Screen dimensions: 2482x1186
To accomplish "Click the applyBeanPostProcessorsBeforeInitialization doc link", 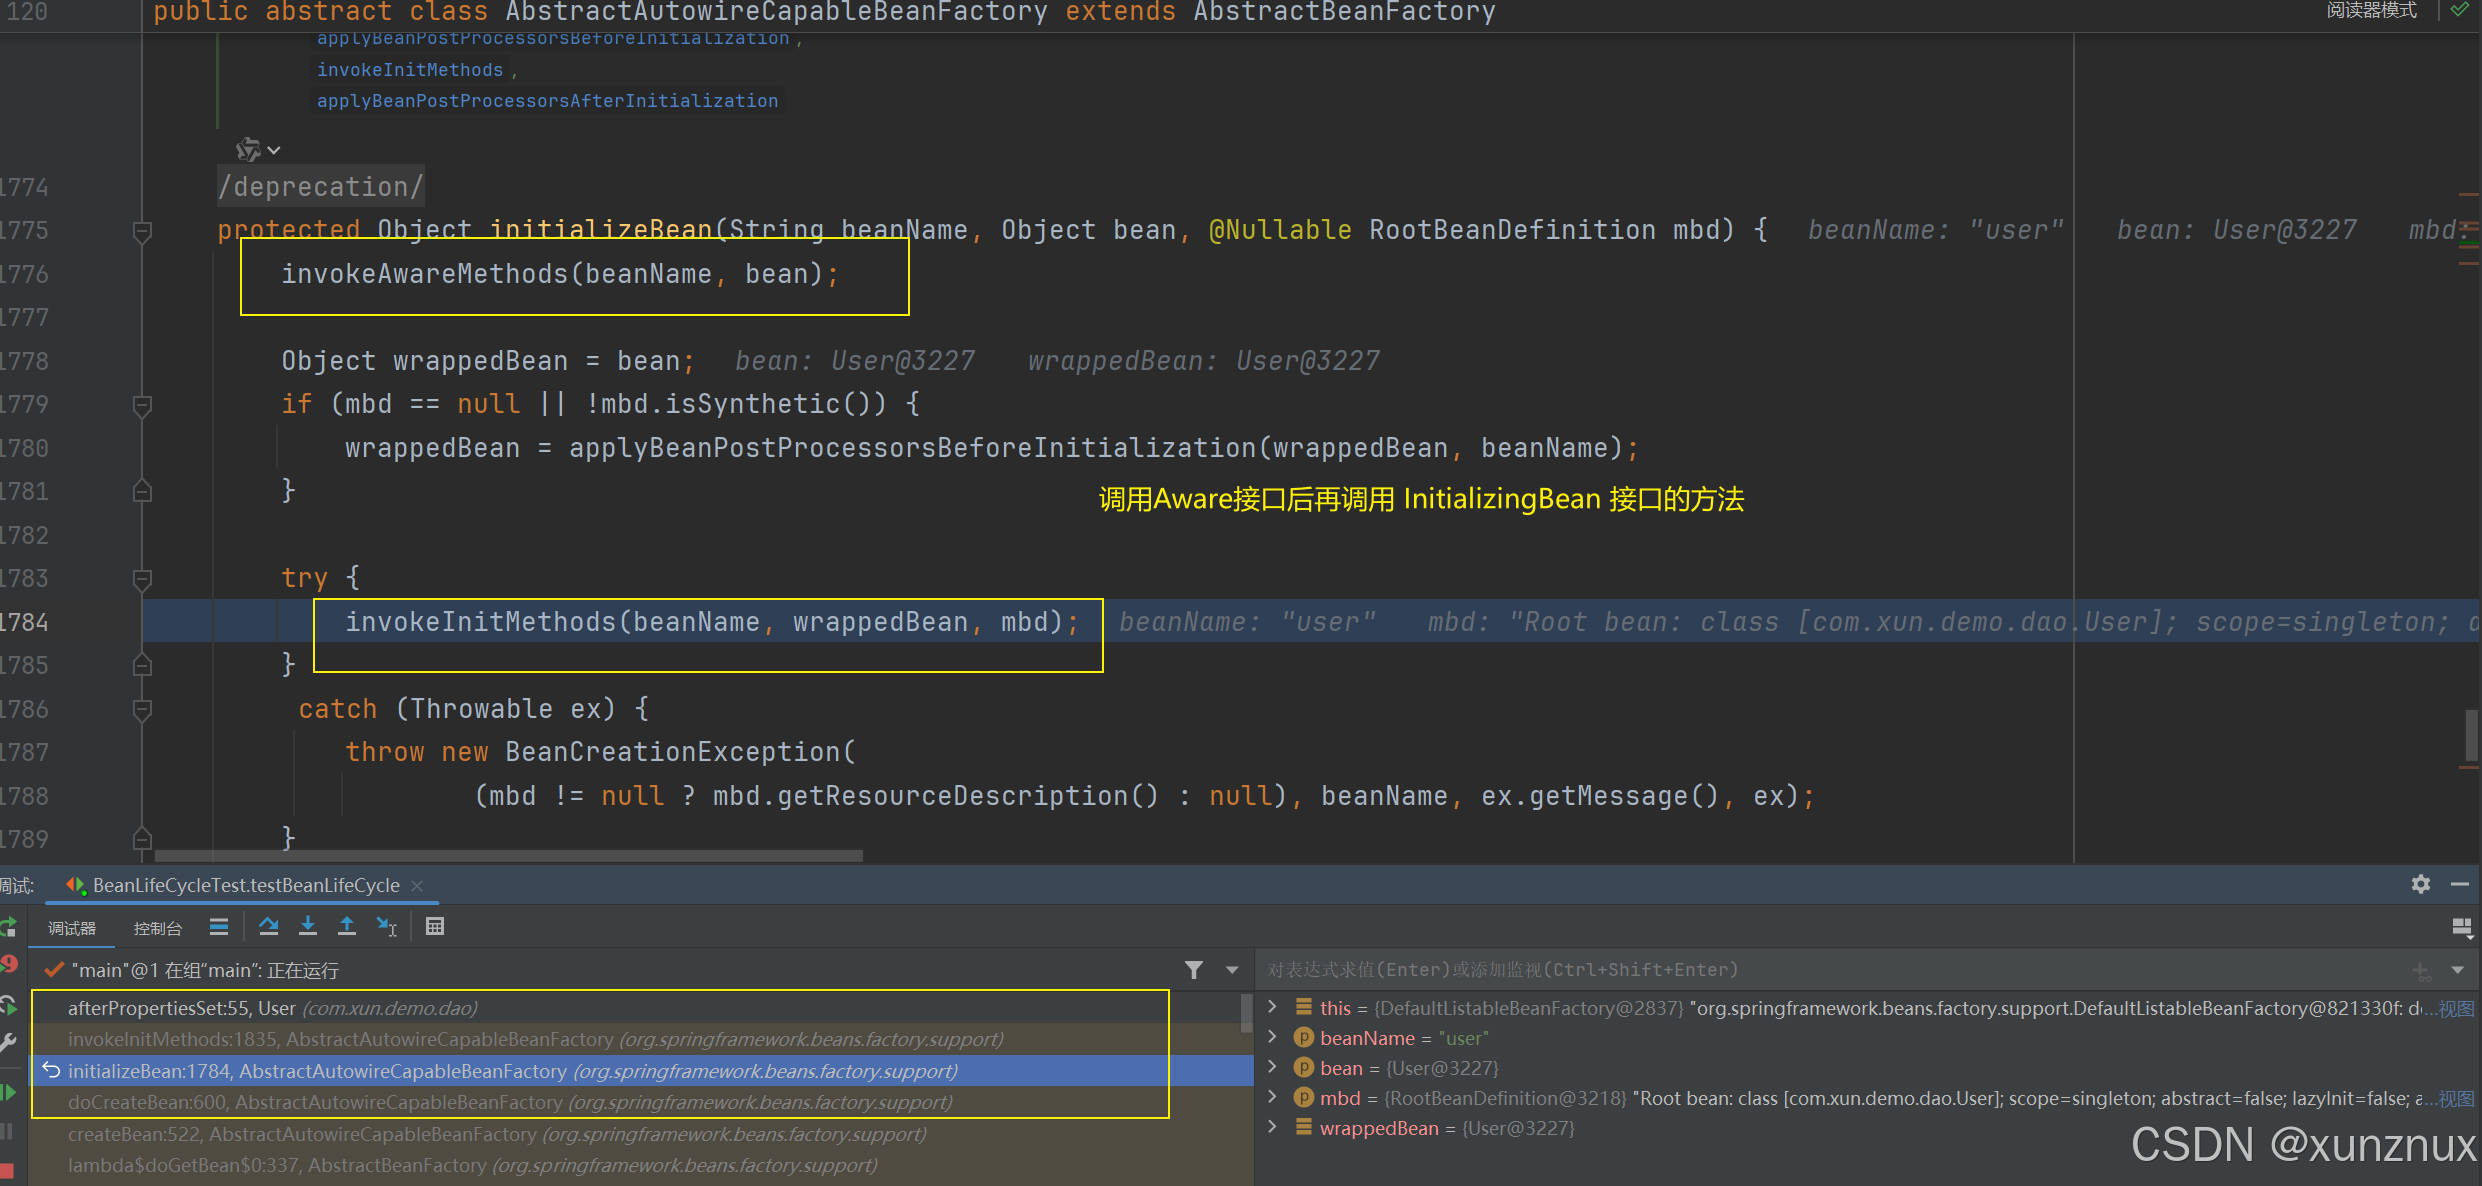I will click(553, 38).
